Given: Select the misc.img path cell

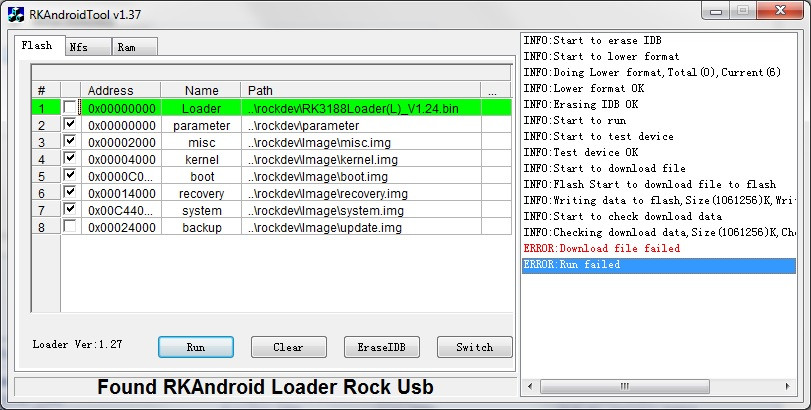Looking at the screenshot, I should [x=361, y=143].
